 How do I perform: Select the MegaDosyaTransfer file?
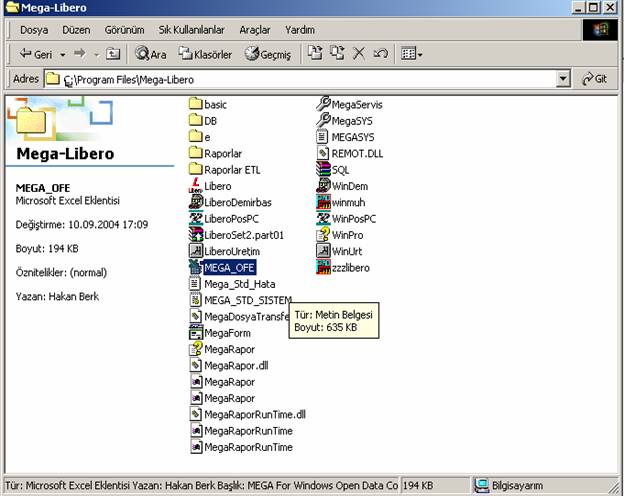(x=239, y=316)
